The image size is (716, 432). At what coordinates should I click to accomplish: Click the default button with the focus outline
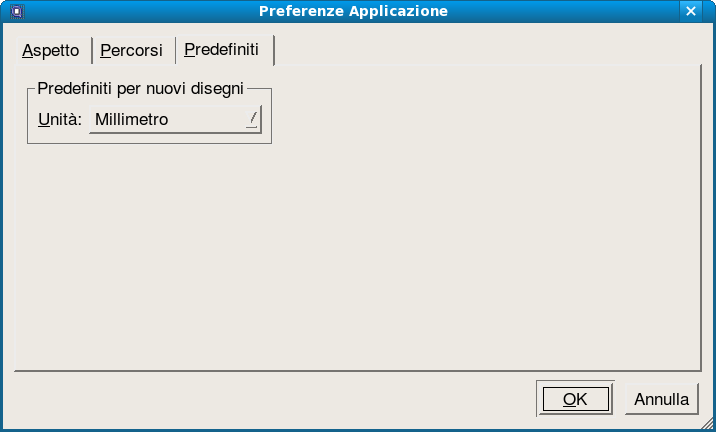tap(575, 399)
